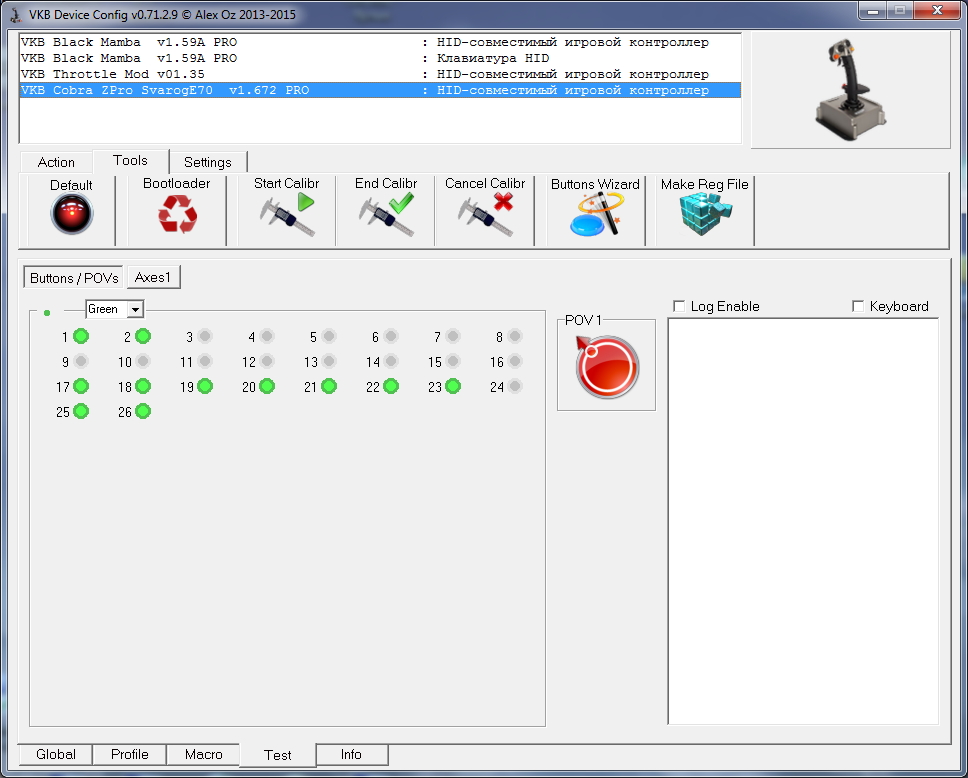Show the Buttons / POVs panel
968x778 pixels.
73,277
